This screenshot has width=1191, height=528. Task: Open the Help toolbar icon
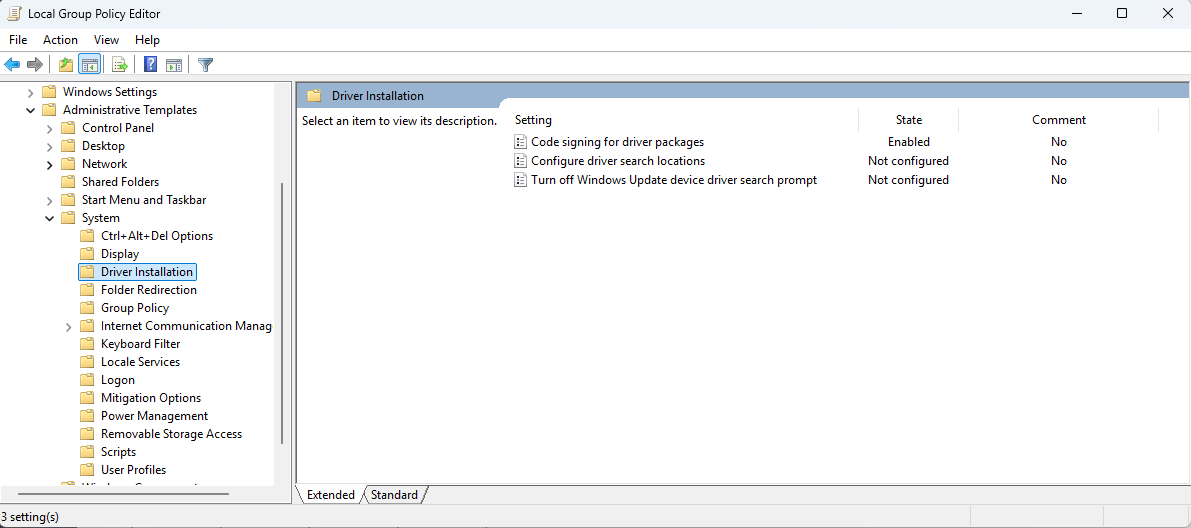[x=150, y=65]
